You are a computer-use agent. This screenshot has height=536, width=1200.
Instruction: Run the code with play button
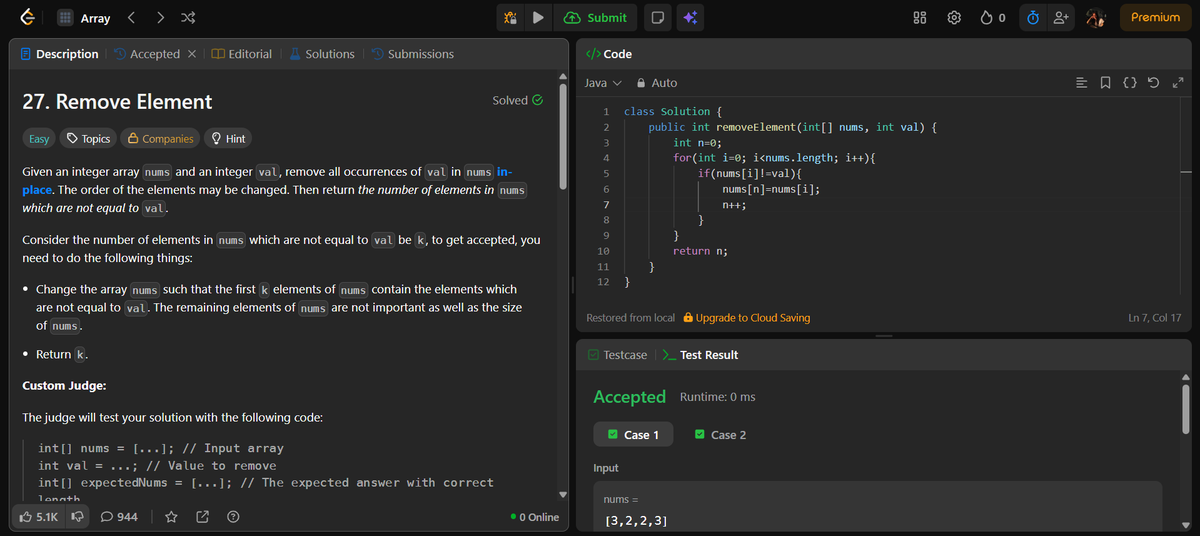coord(538,18)
